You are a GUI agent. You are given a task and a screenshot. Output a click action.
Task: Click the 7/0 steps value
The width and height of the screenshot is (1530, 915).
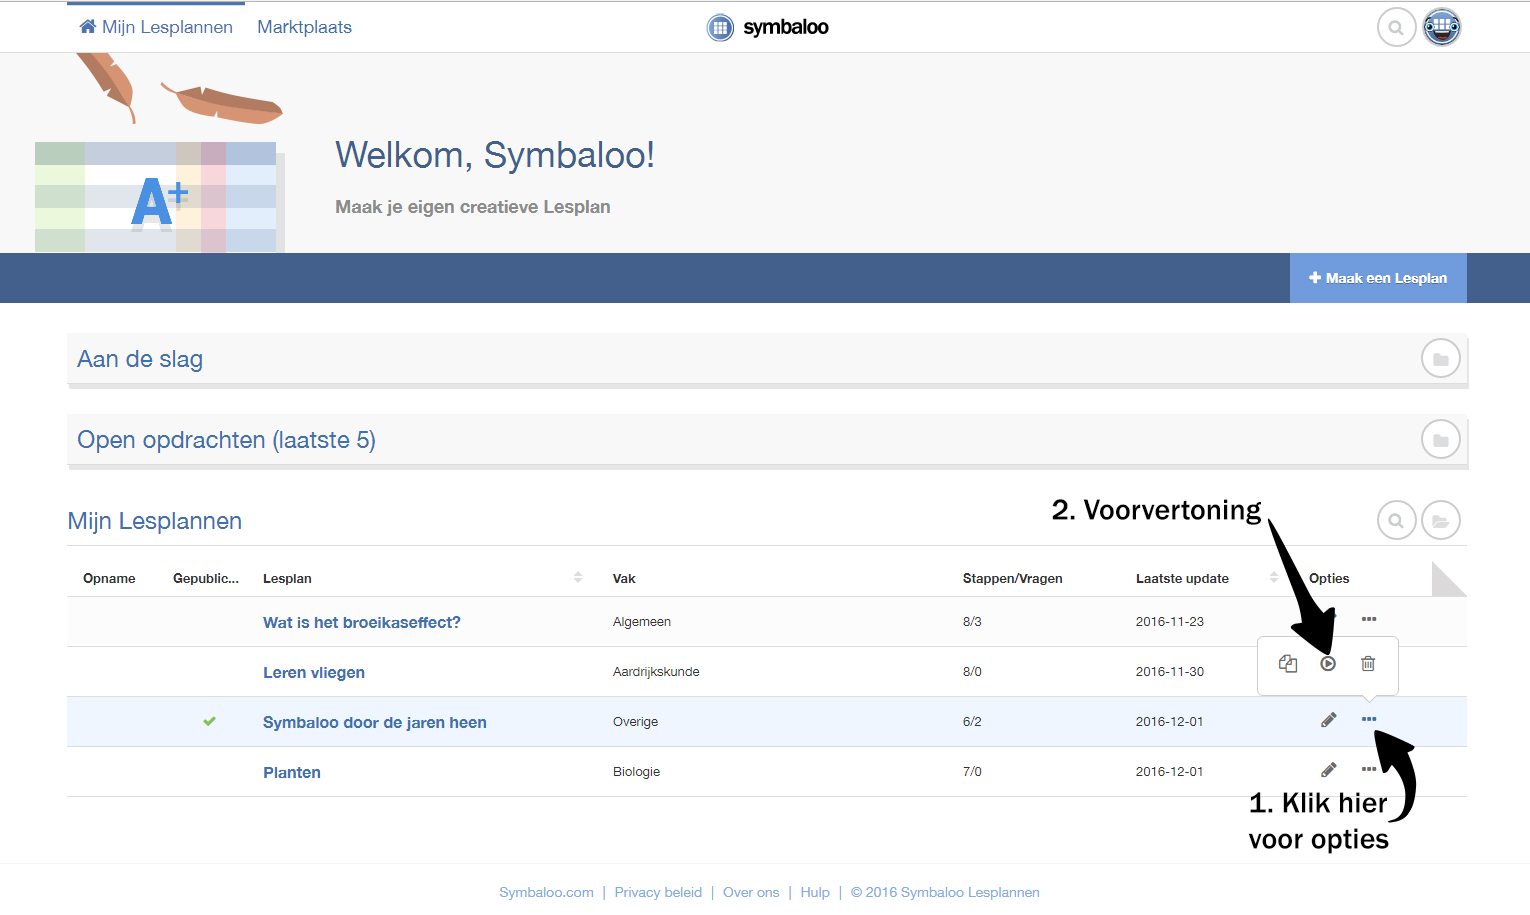tap(972, 771)
